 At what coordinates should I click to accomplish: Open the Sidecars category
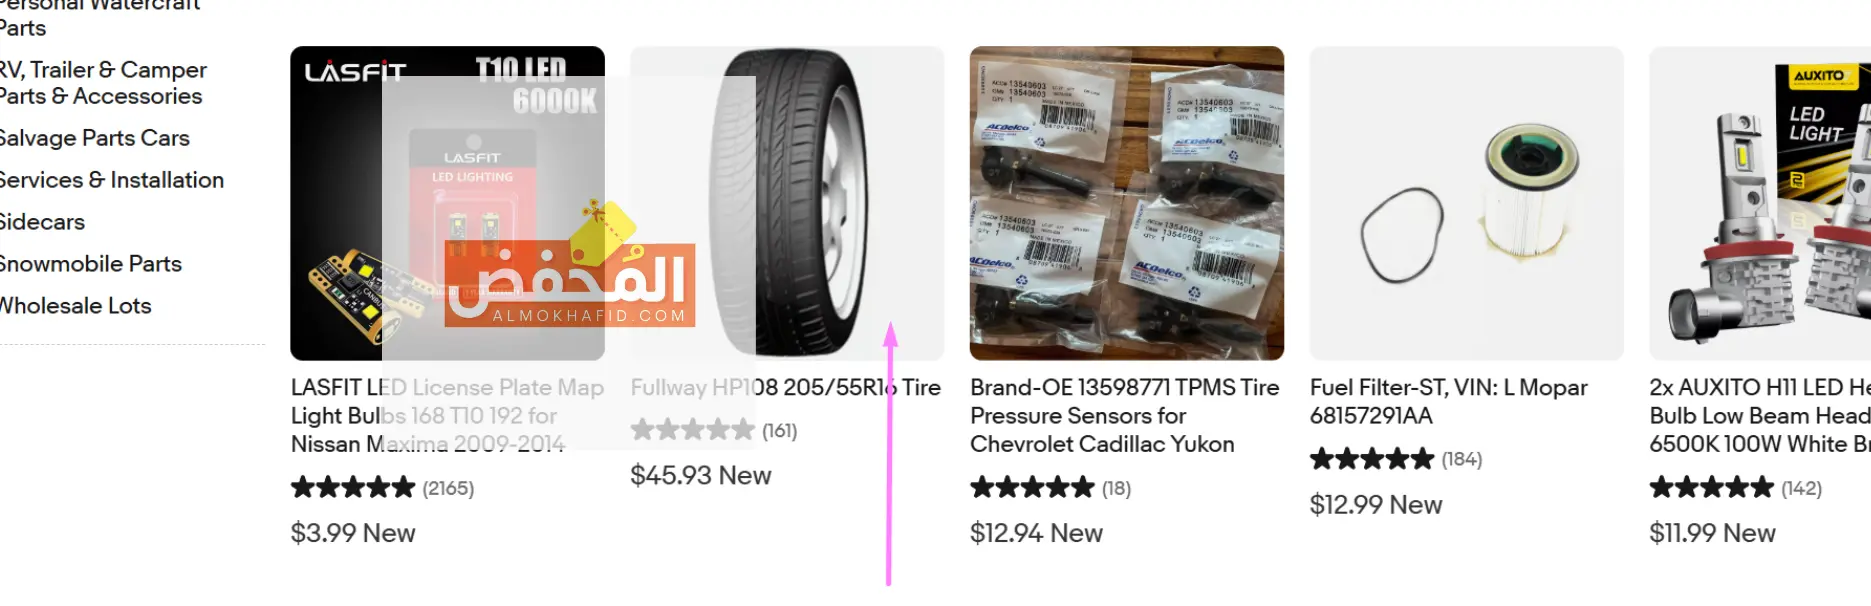(42, 222)
